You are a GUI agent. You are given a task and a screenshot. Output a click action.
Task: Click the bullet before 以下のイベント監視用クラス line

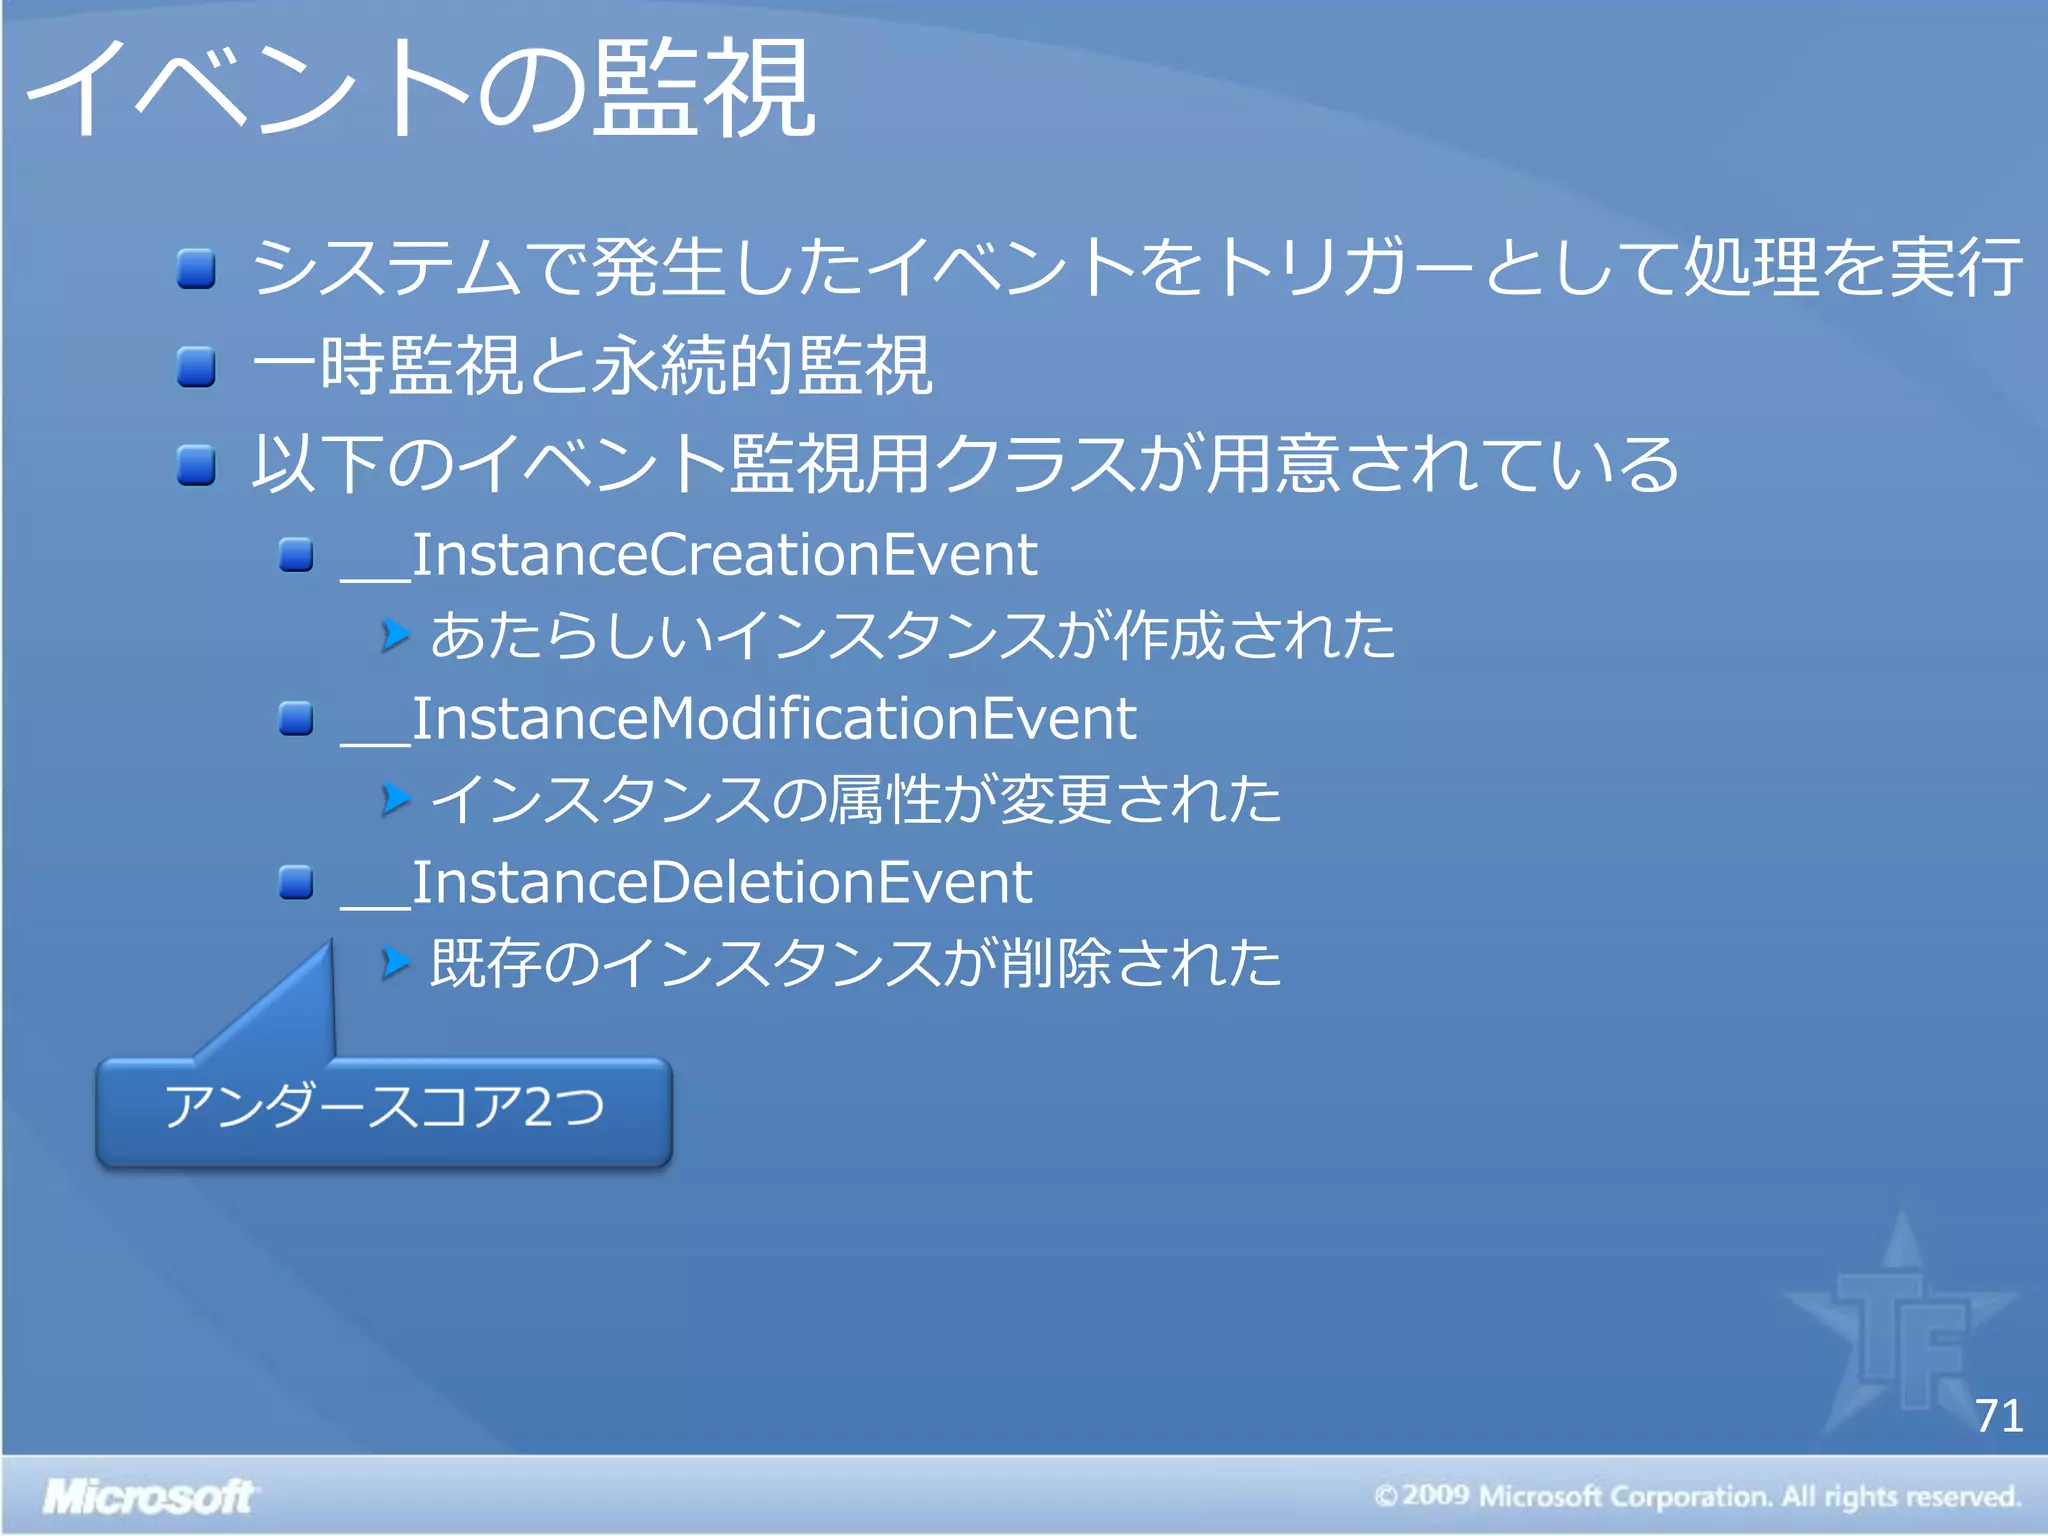[196, 465]
